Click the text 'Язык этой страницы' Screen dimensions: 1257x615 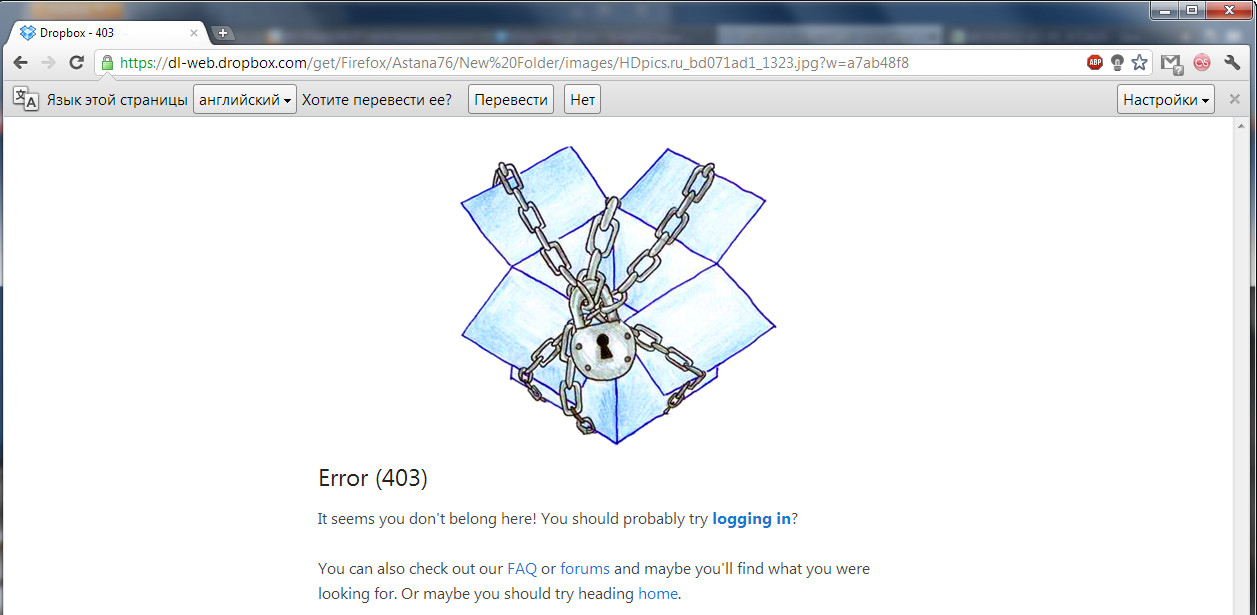point(117,99)
